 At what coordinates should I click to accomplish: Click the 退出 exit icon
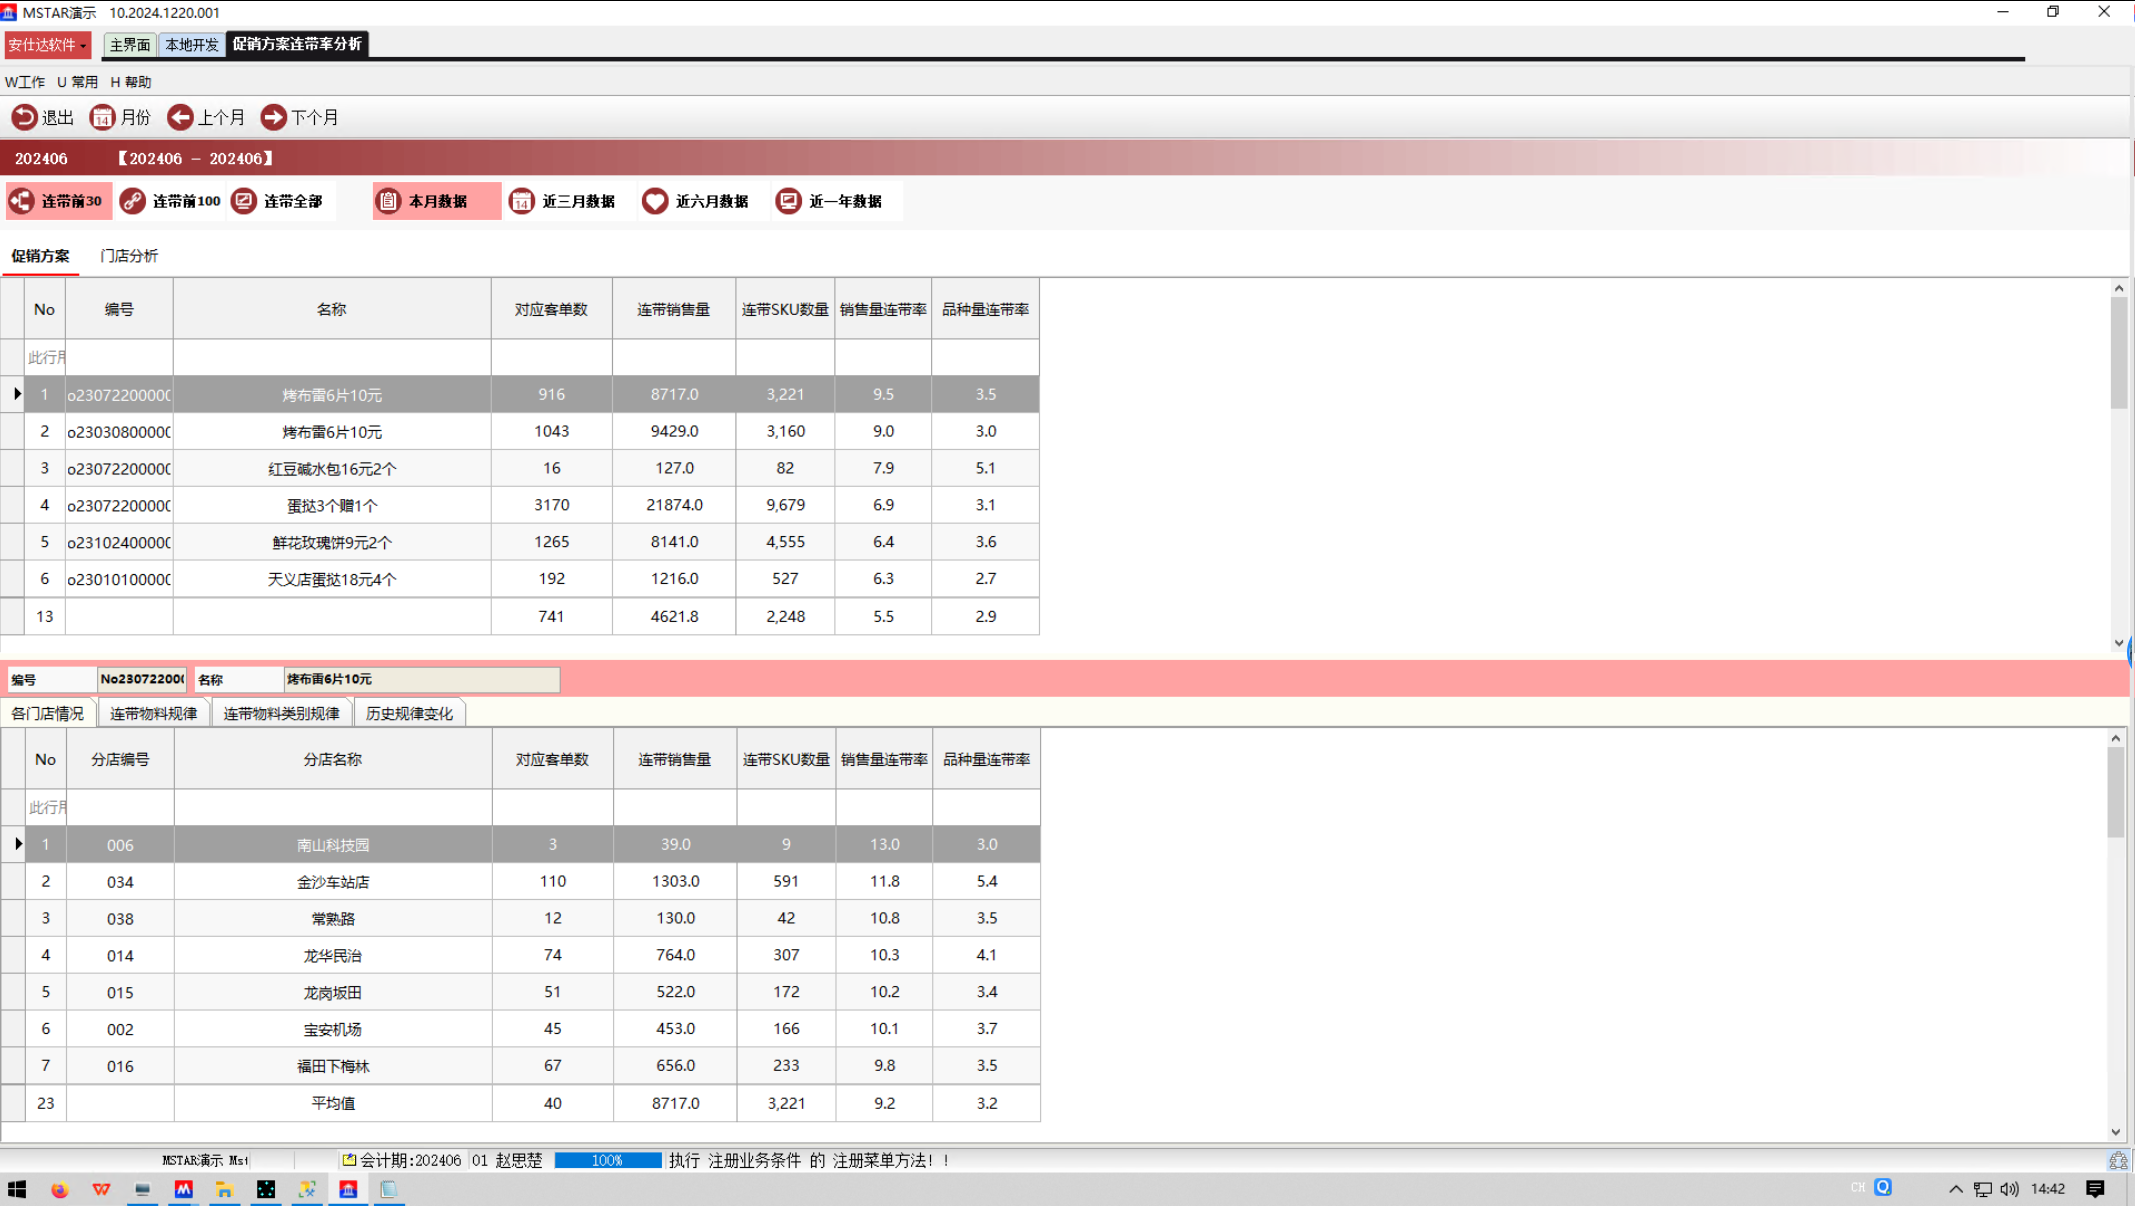(24, 117)
